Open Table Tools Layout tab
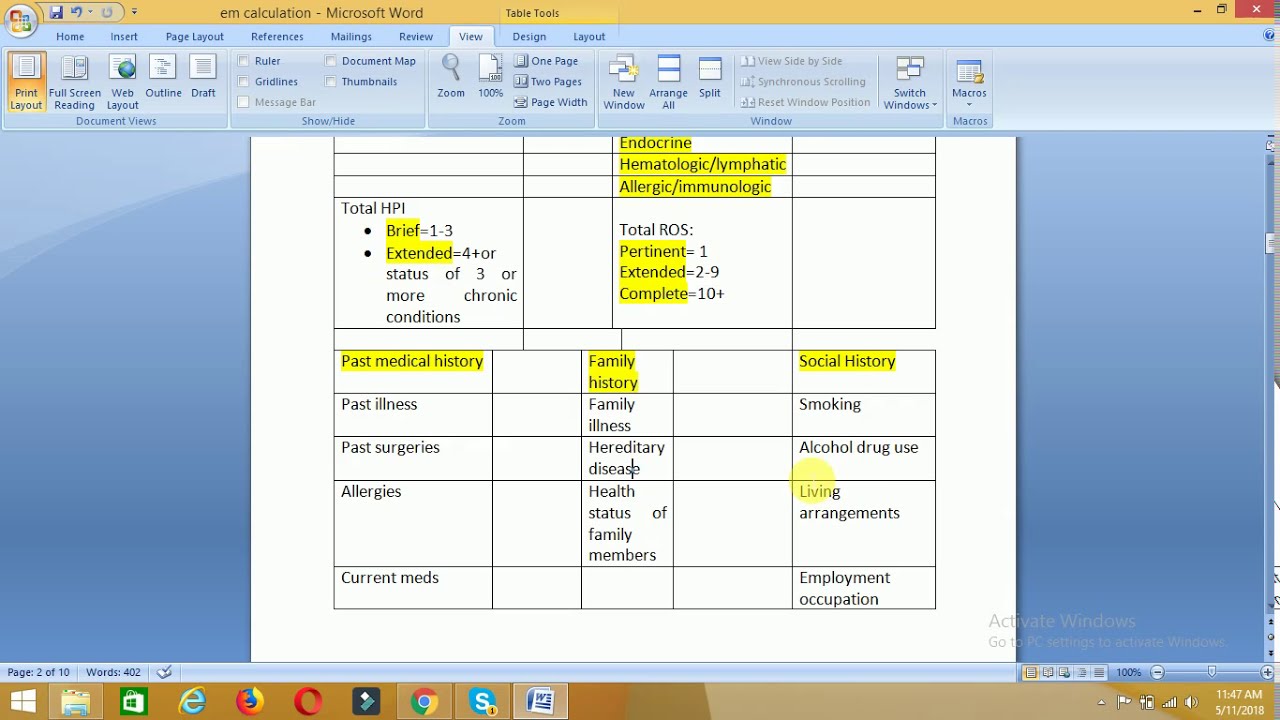 click(x=589, y=37)
